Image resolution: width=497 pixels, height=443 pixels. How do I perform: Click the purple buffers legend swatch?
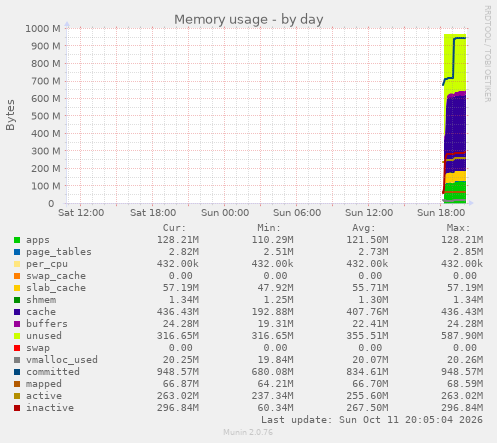(x=17, y=324)
